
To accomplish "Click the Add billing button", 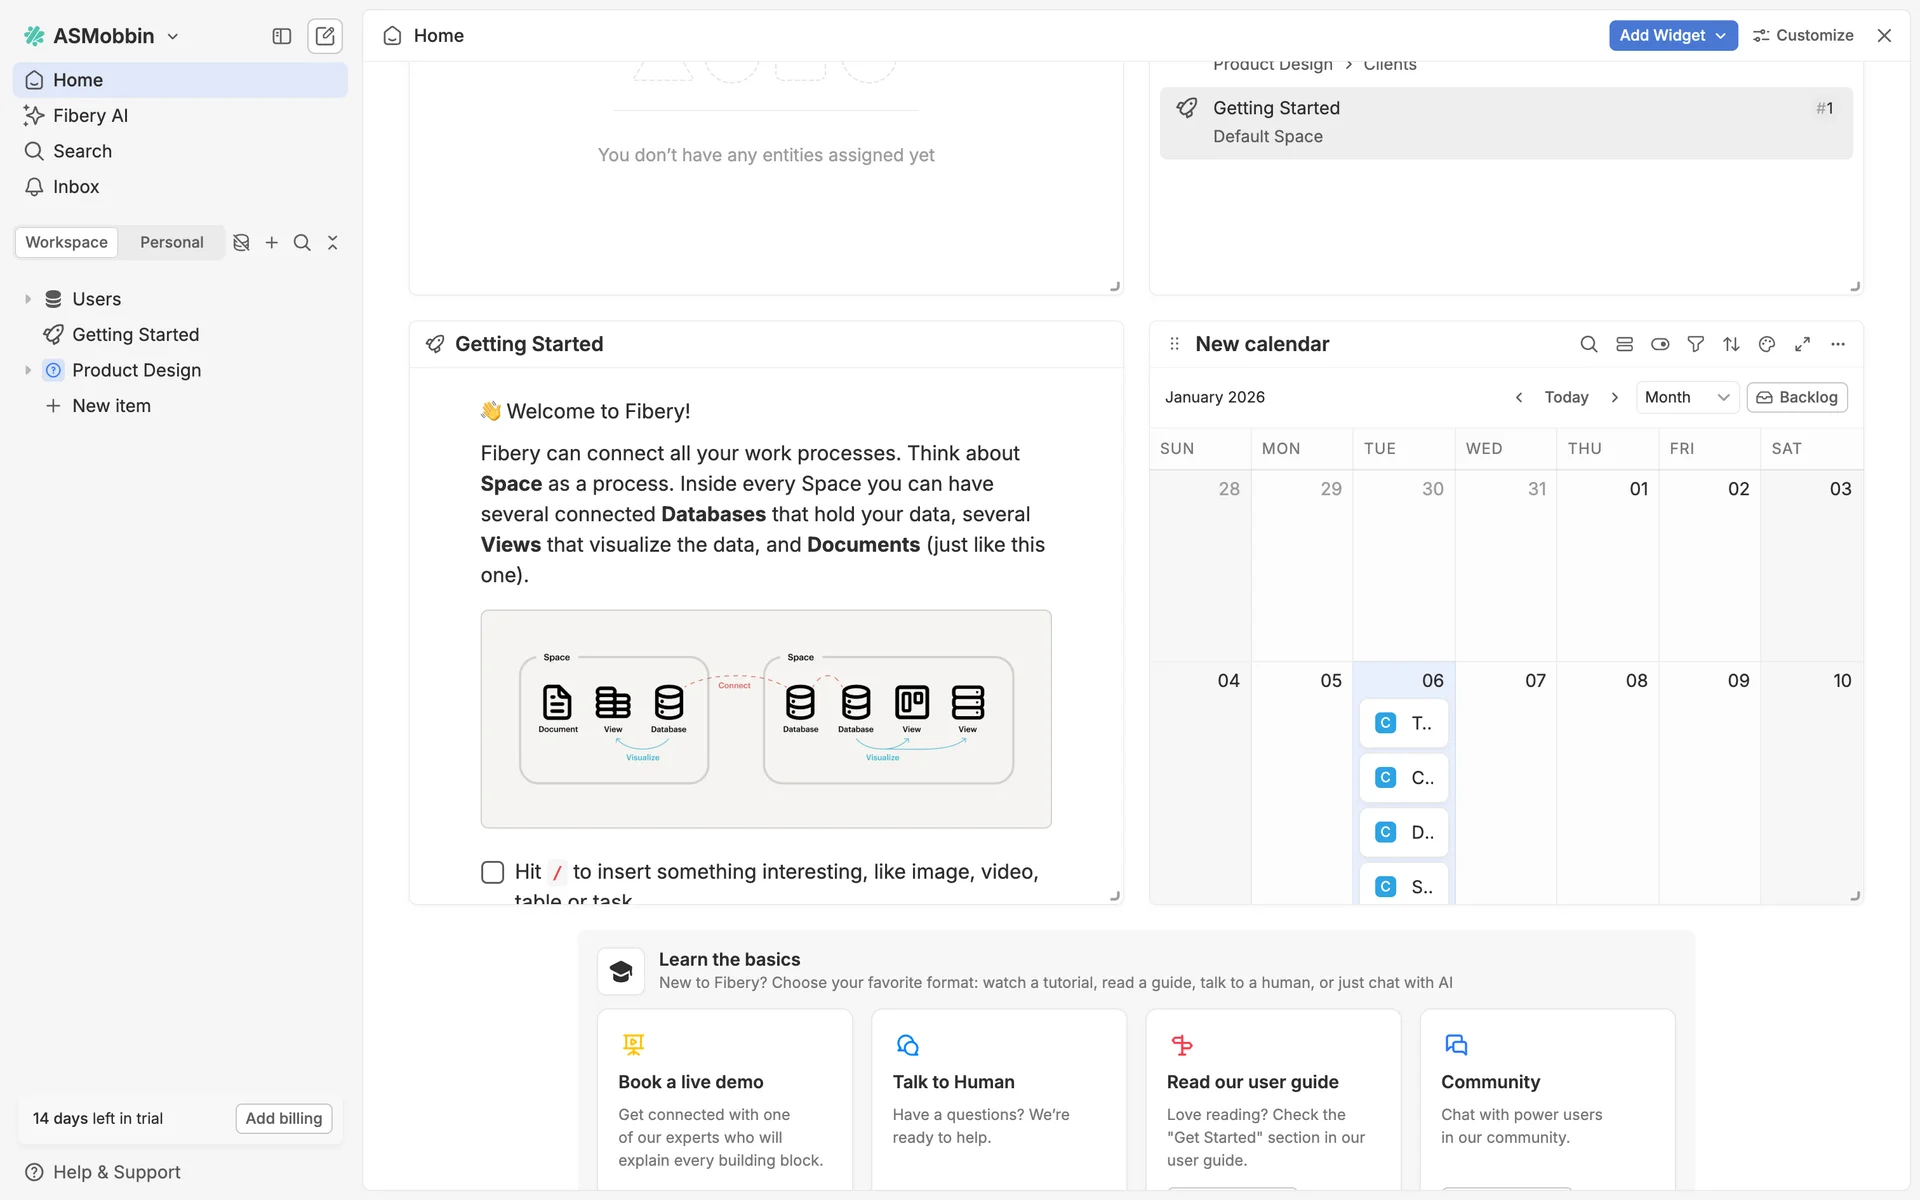I will (x=283, y=1118).
